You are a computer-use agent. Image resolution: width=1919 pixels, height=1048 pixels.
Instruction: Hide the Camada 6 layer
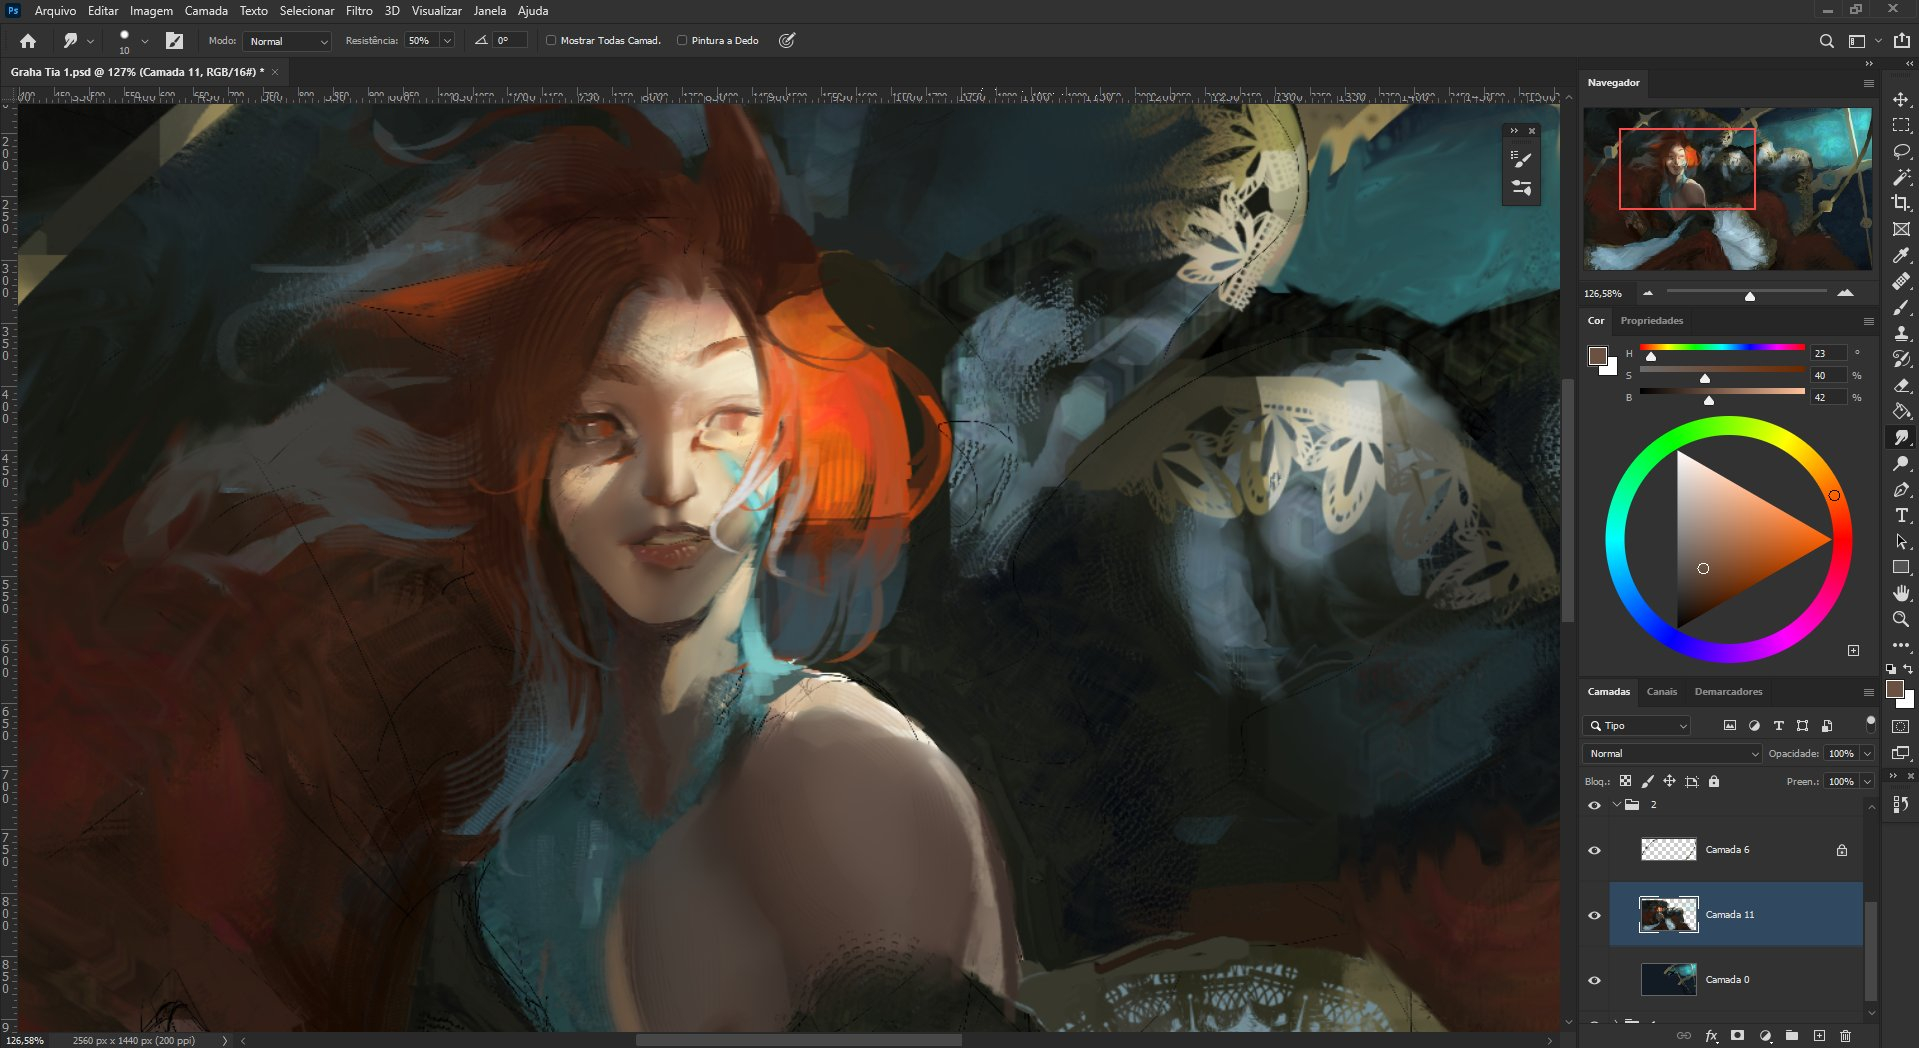click(x=1594, y=850)
